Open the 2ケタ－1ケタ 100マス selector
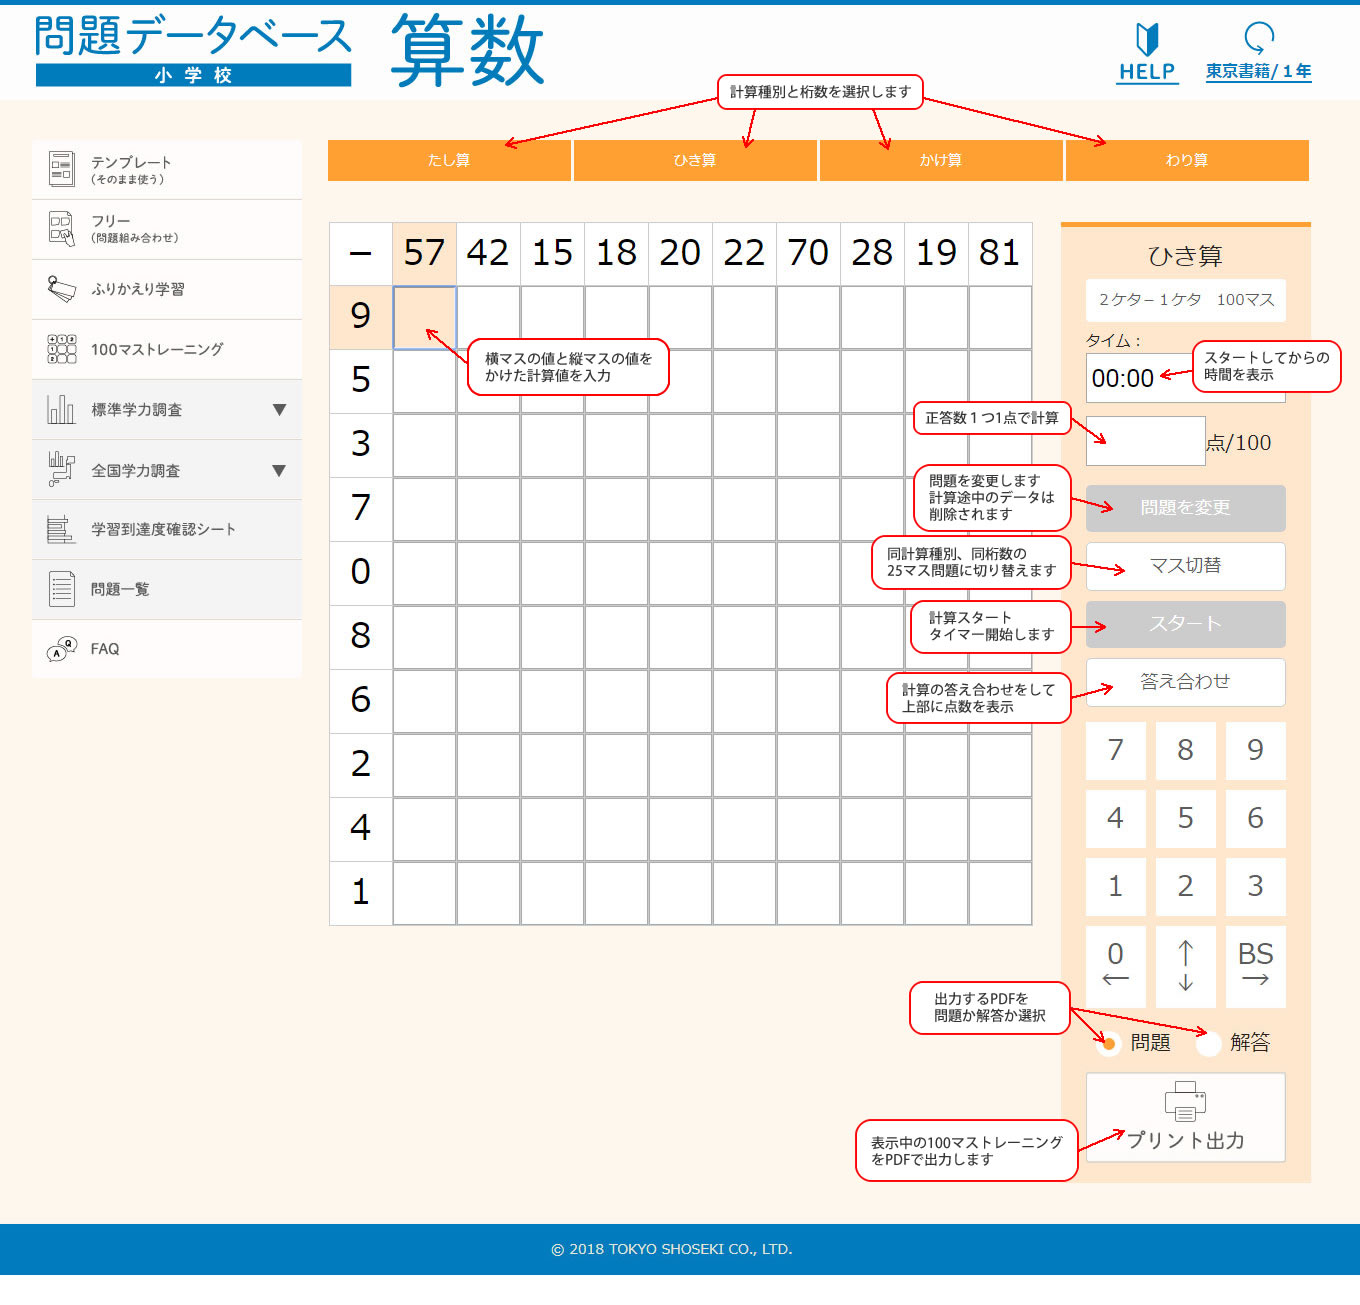The height and width of the screenshot is (1305, 1360). pos(1185,300)
